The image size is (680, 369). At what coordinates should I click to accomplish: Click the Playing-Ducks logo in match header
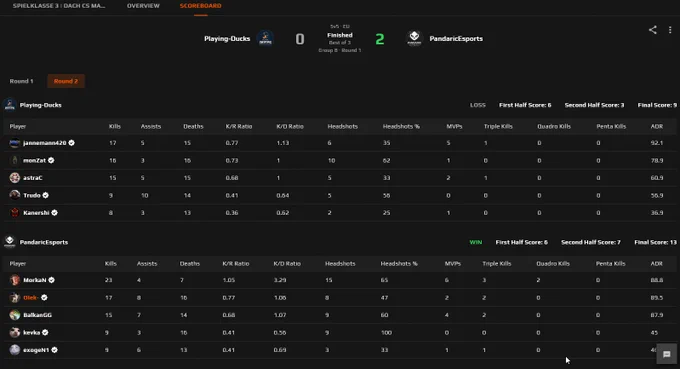point(265,39)
